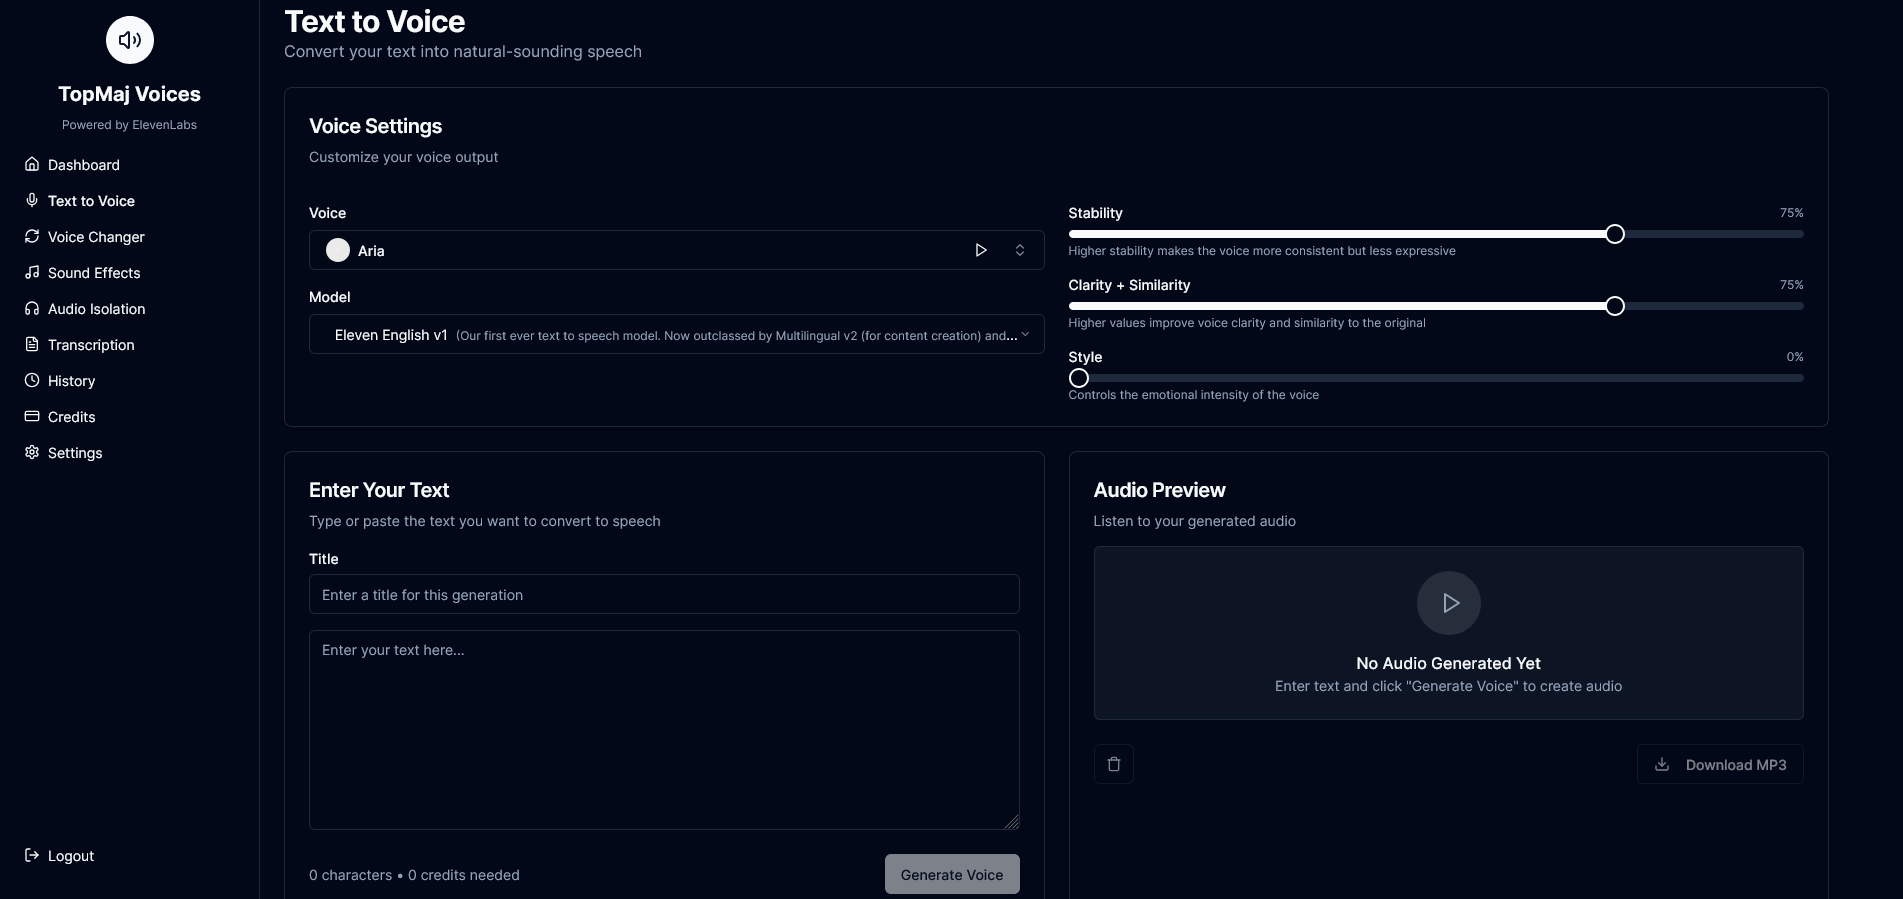The height and width of the screenshot is (899, 1903).
Task: Click the Generate Voice button
Action: (951, 875)
